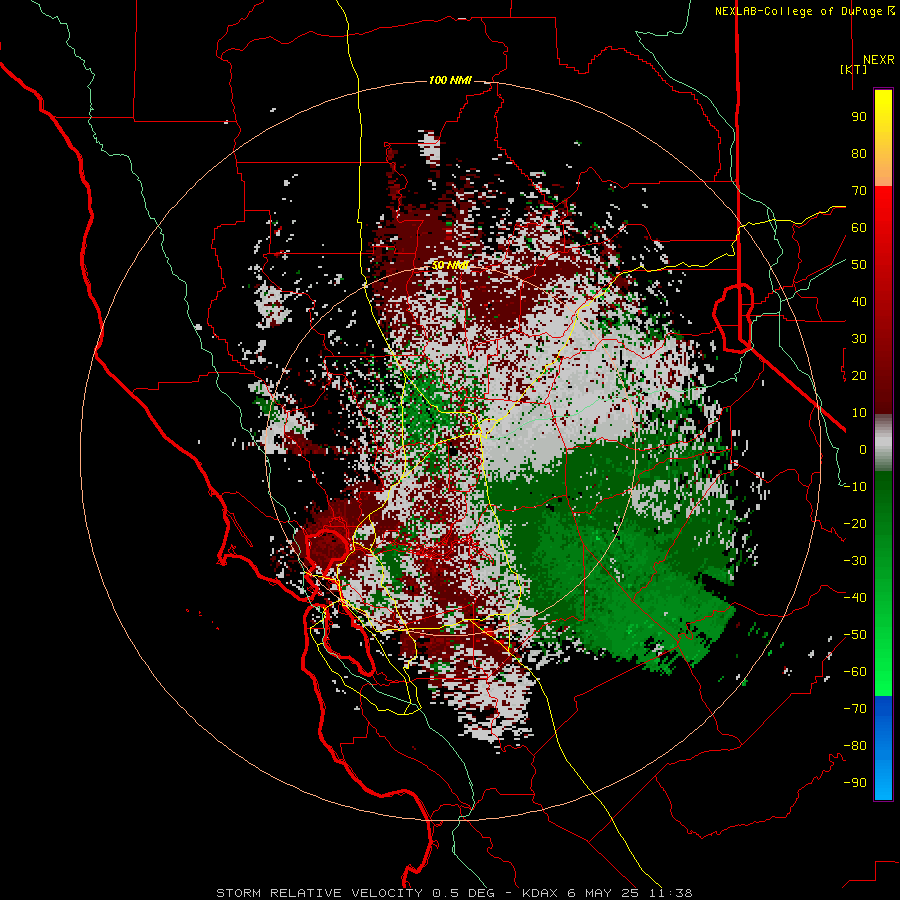This screenshot has height=900, width=900.
Task: Click the -30 value on the velocity scale
Action: tap(855, 561)
